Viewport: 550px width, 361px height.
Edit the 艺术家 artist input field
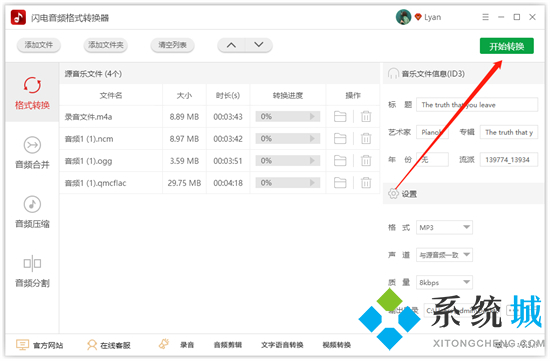pyautogui.click(x=432, y=132)
